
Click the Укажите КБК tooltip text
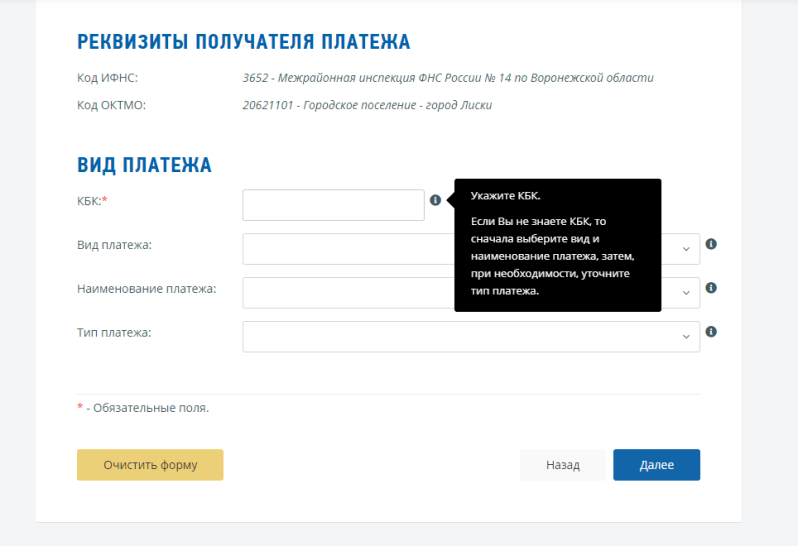tap(505, 195)
